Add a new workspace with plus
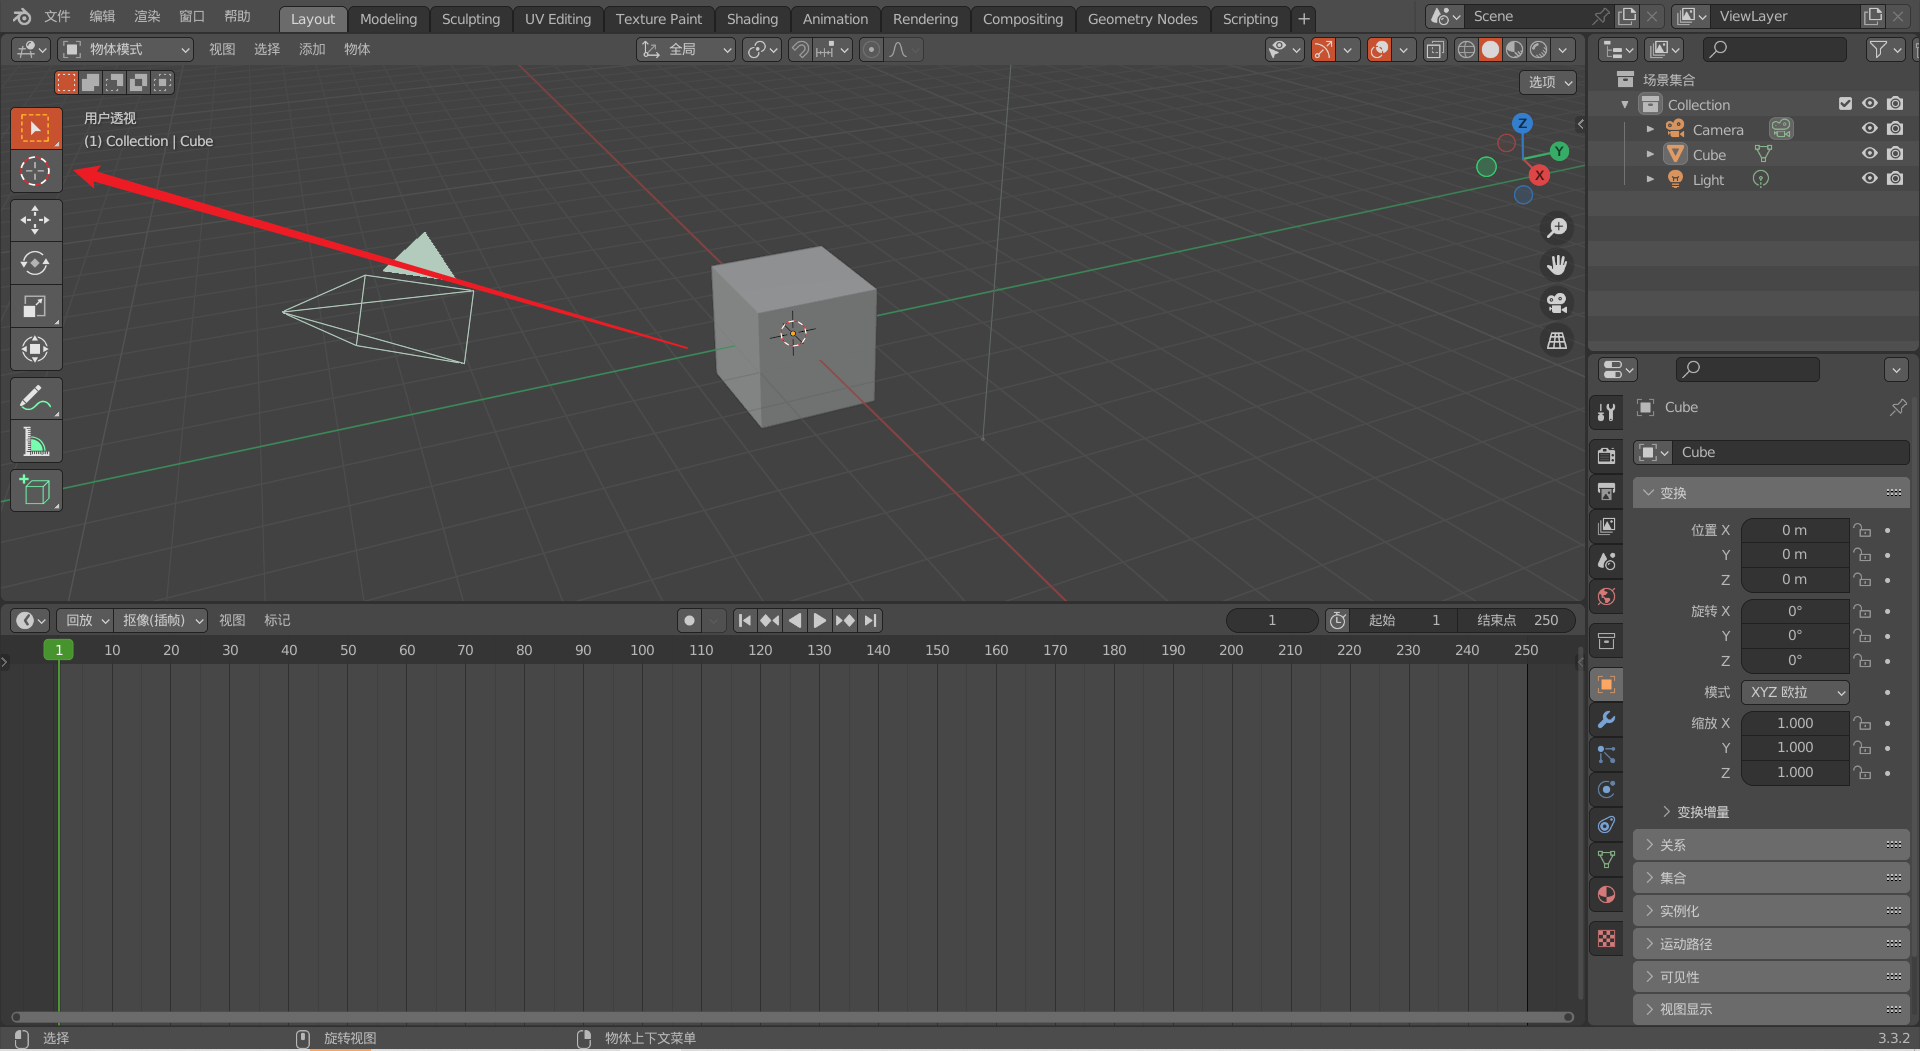 1303,19
